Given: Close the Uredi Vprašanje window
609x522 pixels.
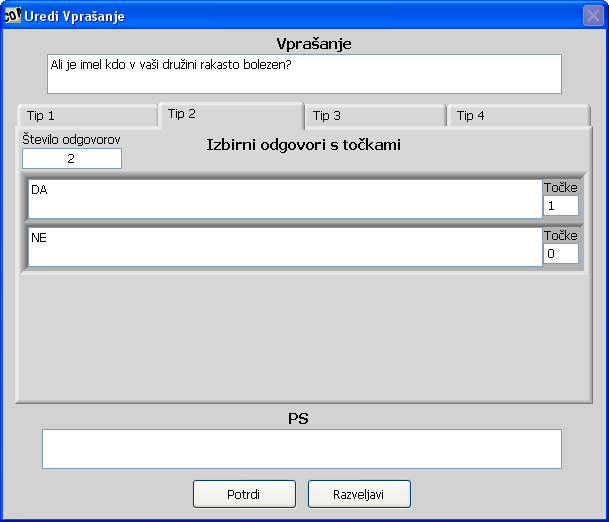Looking at the screenshot, I should (593, 16).
